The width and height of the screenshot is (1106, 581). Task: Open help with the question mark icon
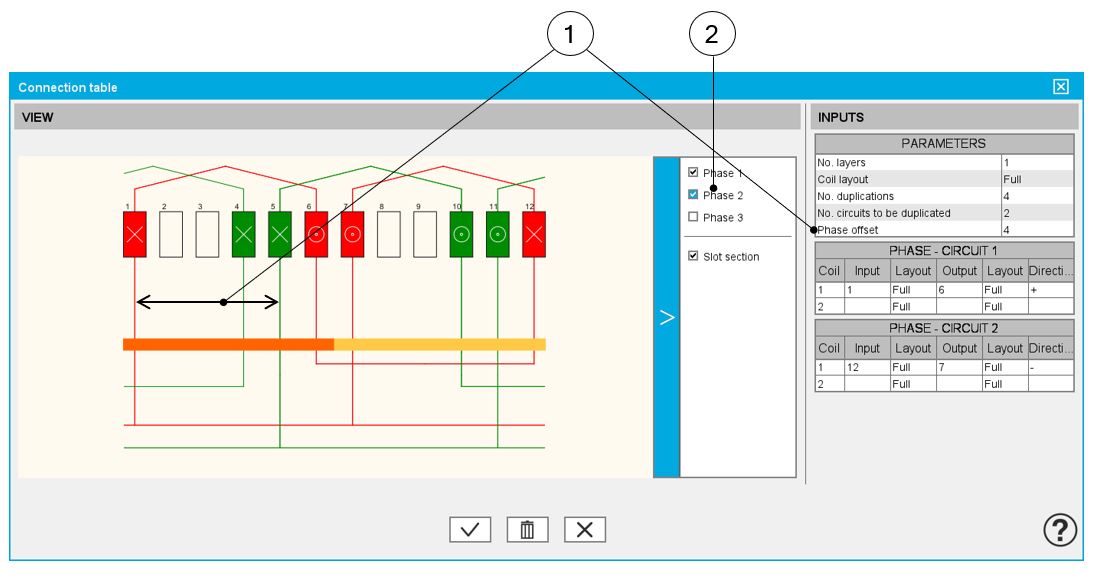(x=1060, y=530)
